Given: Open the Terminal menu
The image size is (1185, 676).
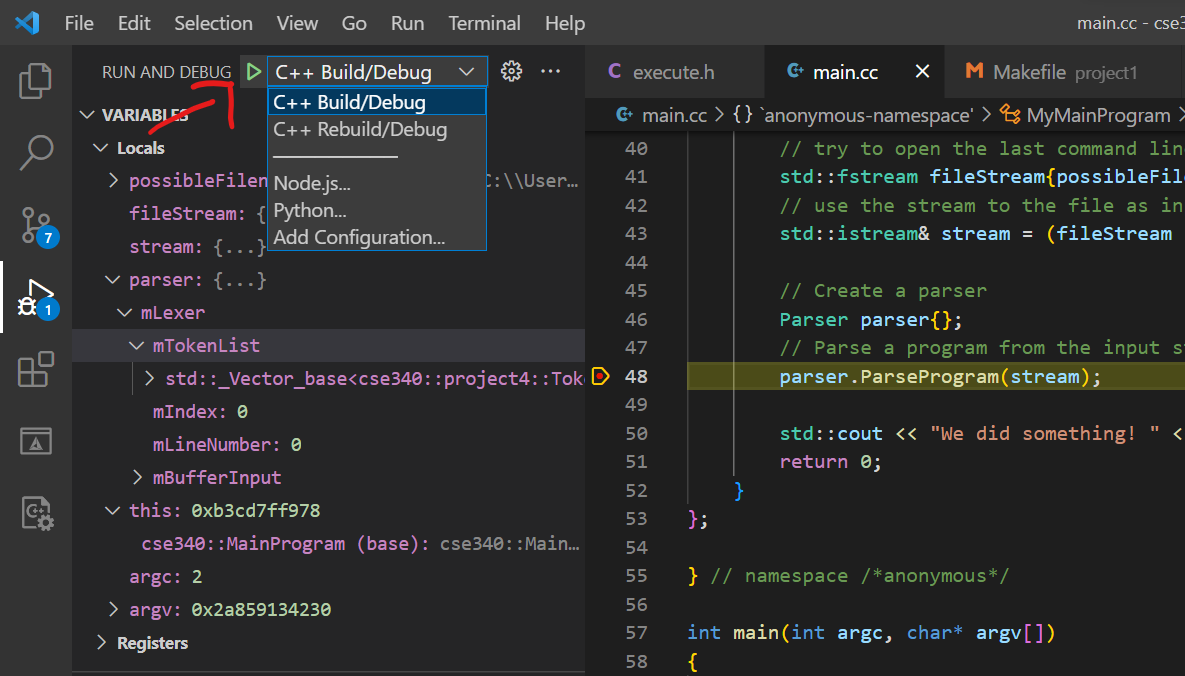Looking at the screenshot, I should click(x=484, y=22).
